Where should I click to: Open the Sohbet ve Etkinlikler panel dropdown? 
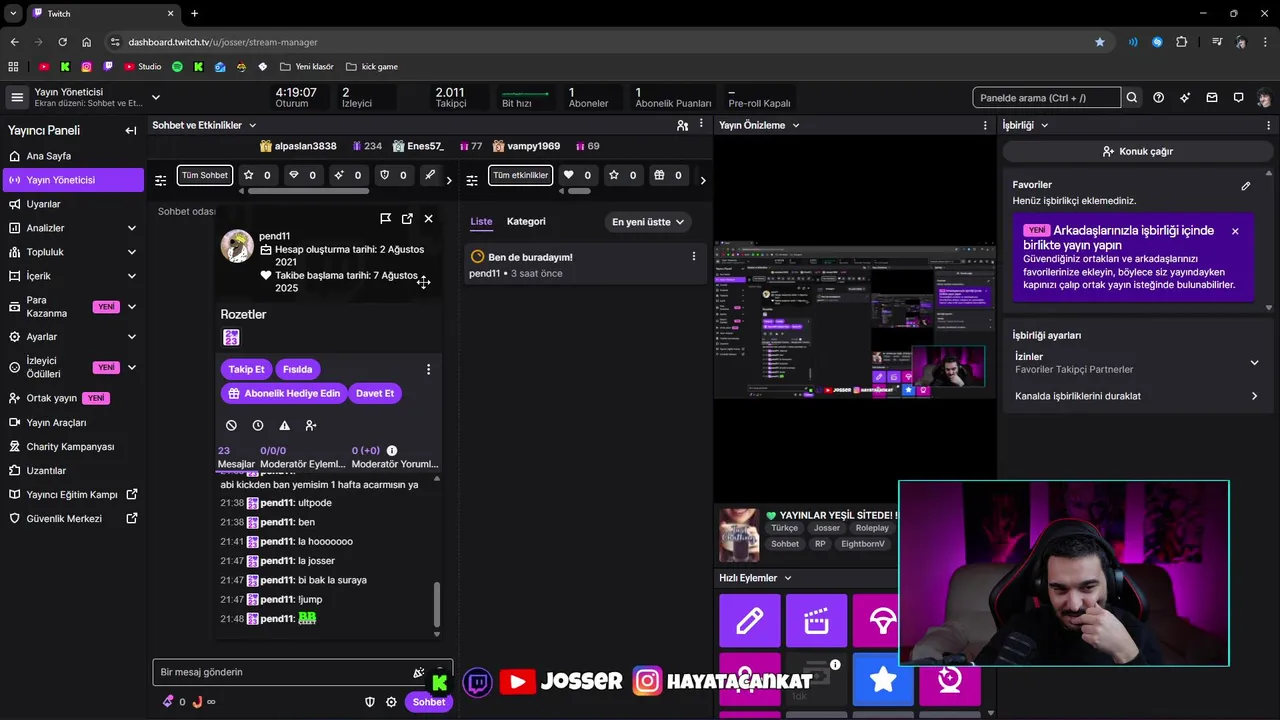204,125
